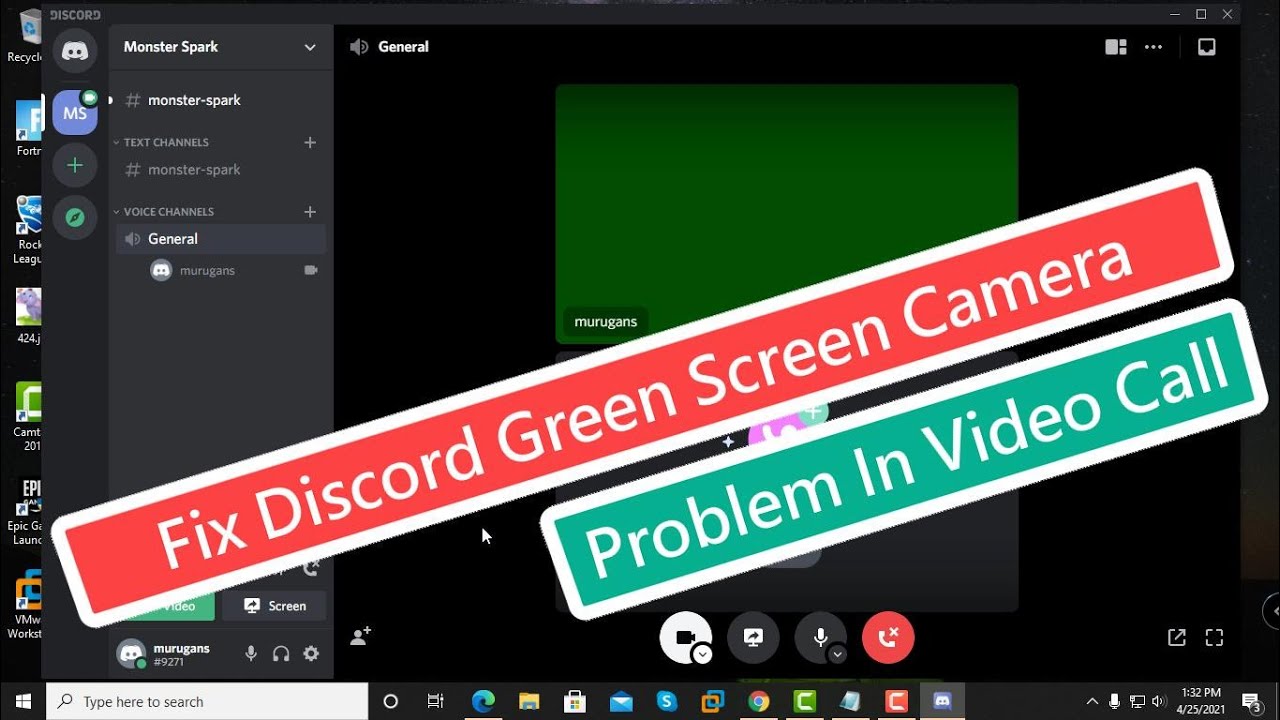Screen dimensions: 1280x720
Task: Open camera device options arrow
Action: (x=703, y=654)
